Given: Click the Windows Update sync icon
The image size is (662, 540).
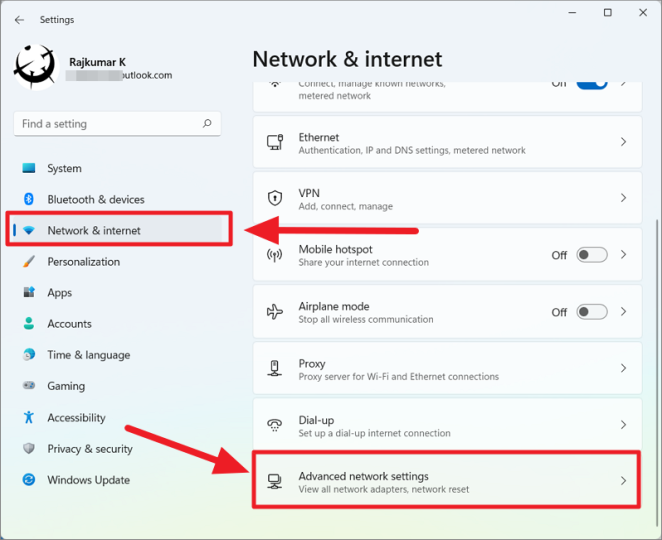Looking at the screenshot, I should 29,480.
